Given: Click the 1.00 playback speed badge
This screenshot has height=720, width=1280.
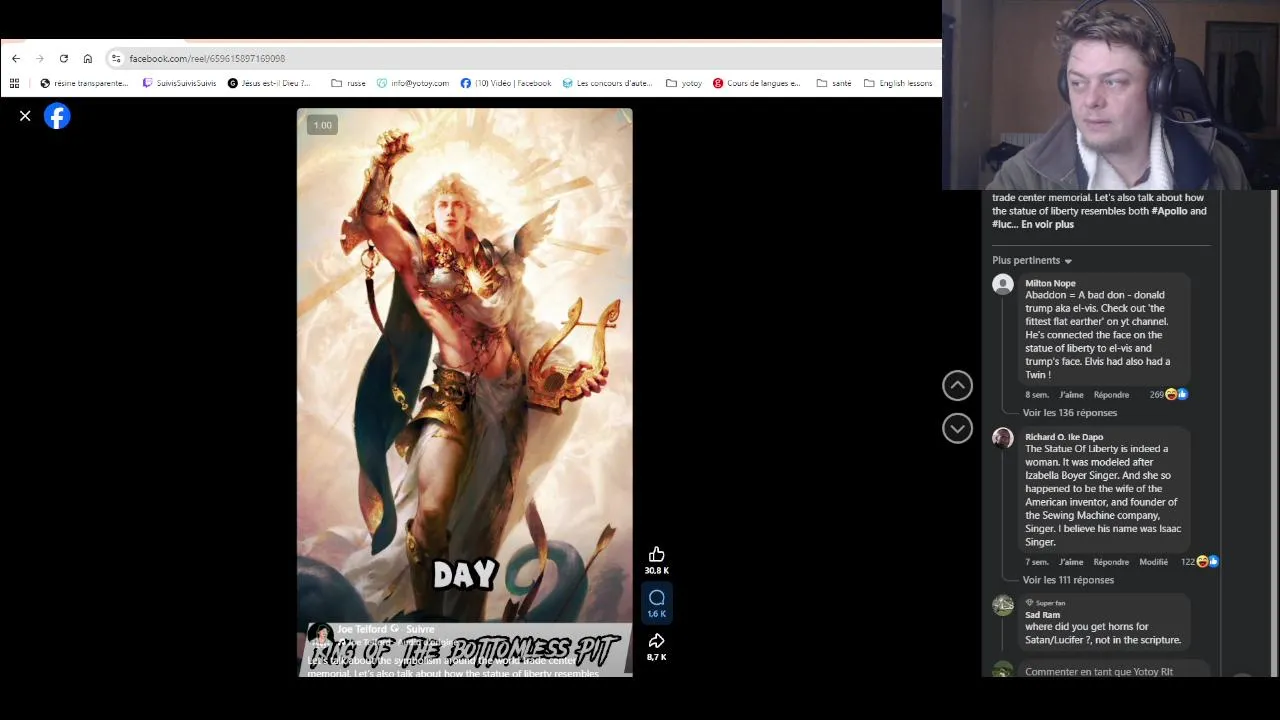Looking at the screenshot, I should point(322,125).
